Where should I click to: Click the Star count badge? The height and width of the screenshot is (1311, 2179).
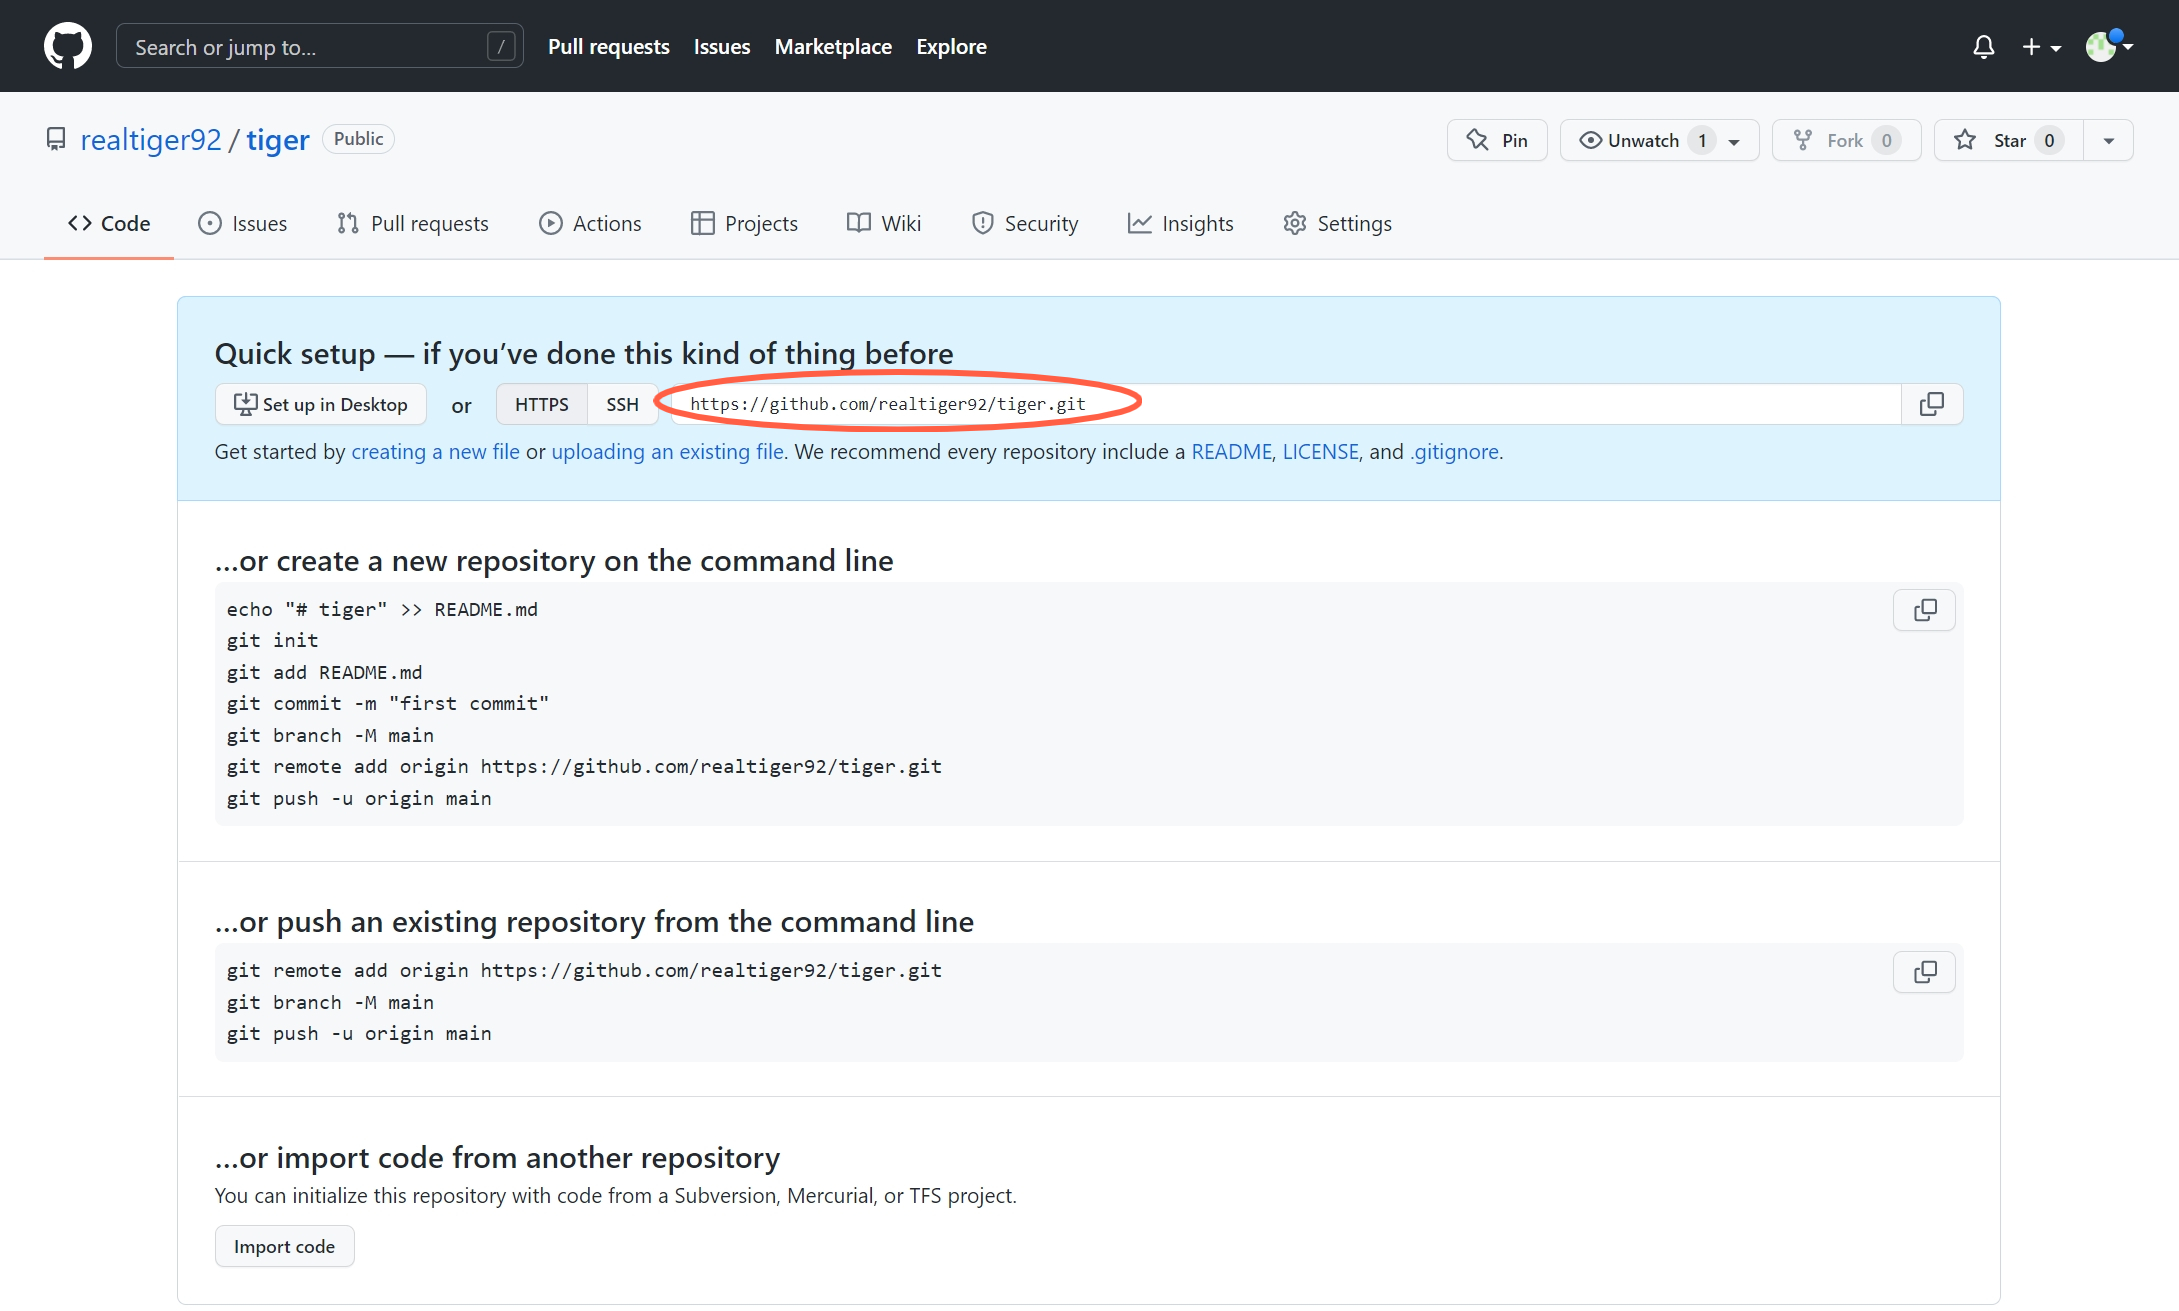(x=2049, y=141)
